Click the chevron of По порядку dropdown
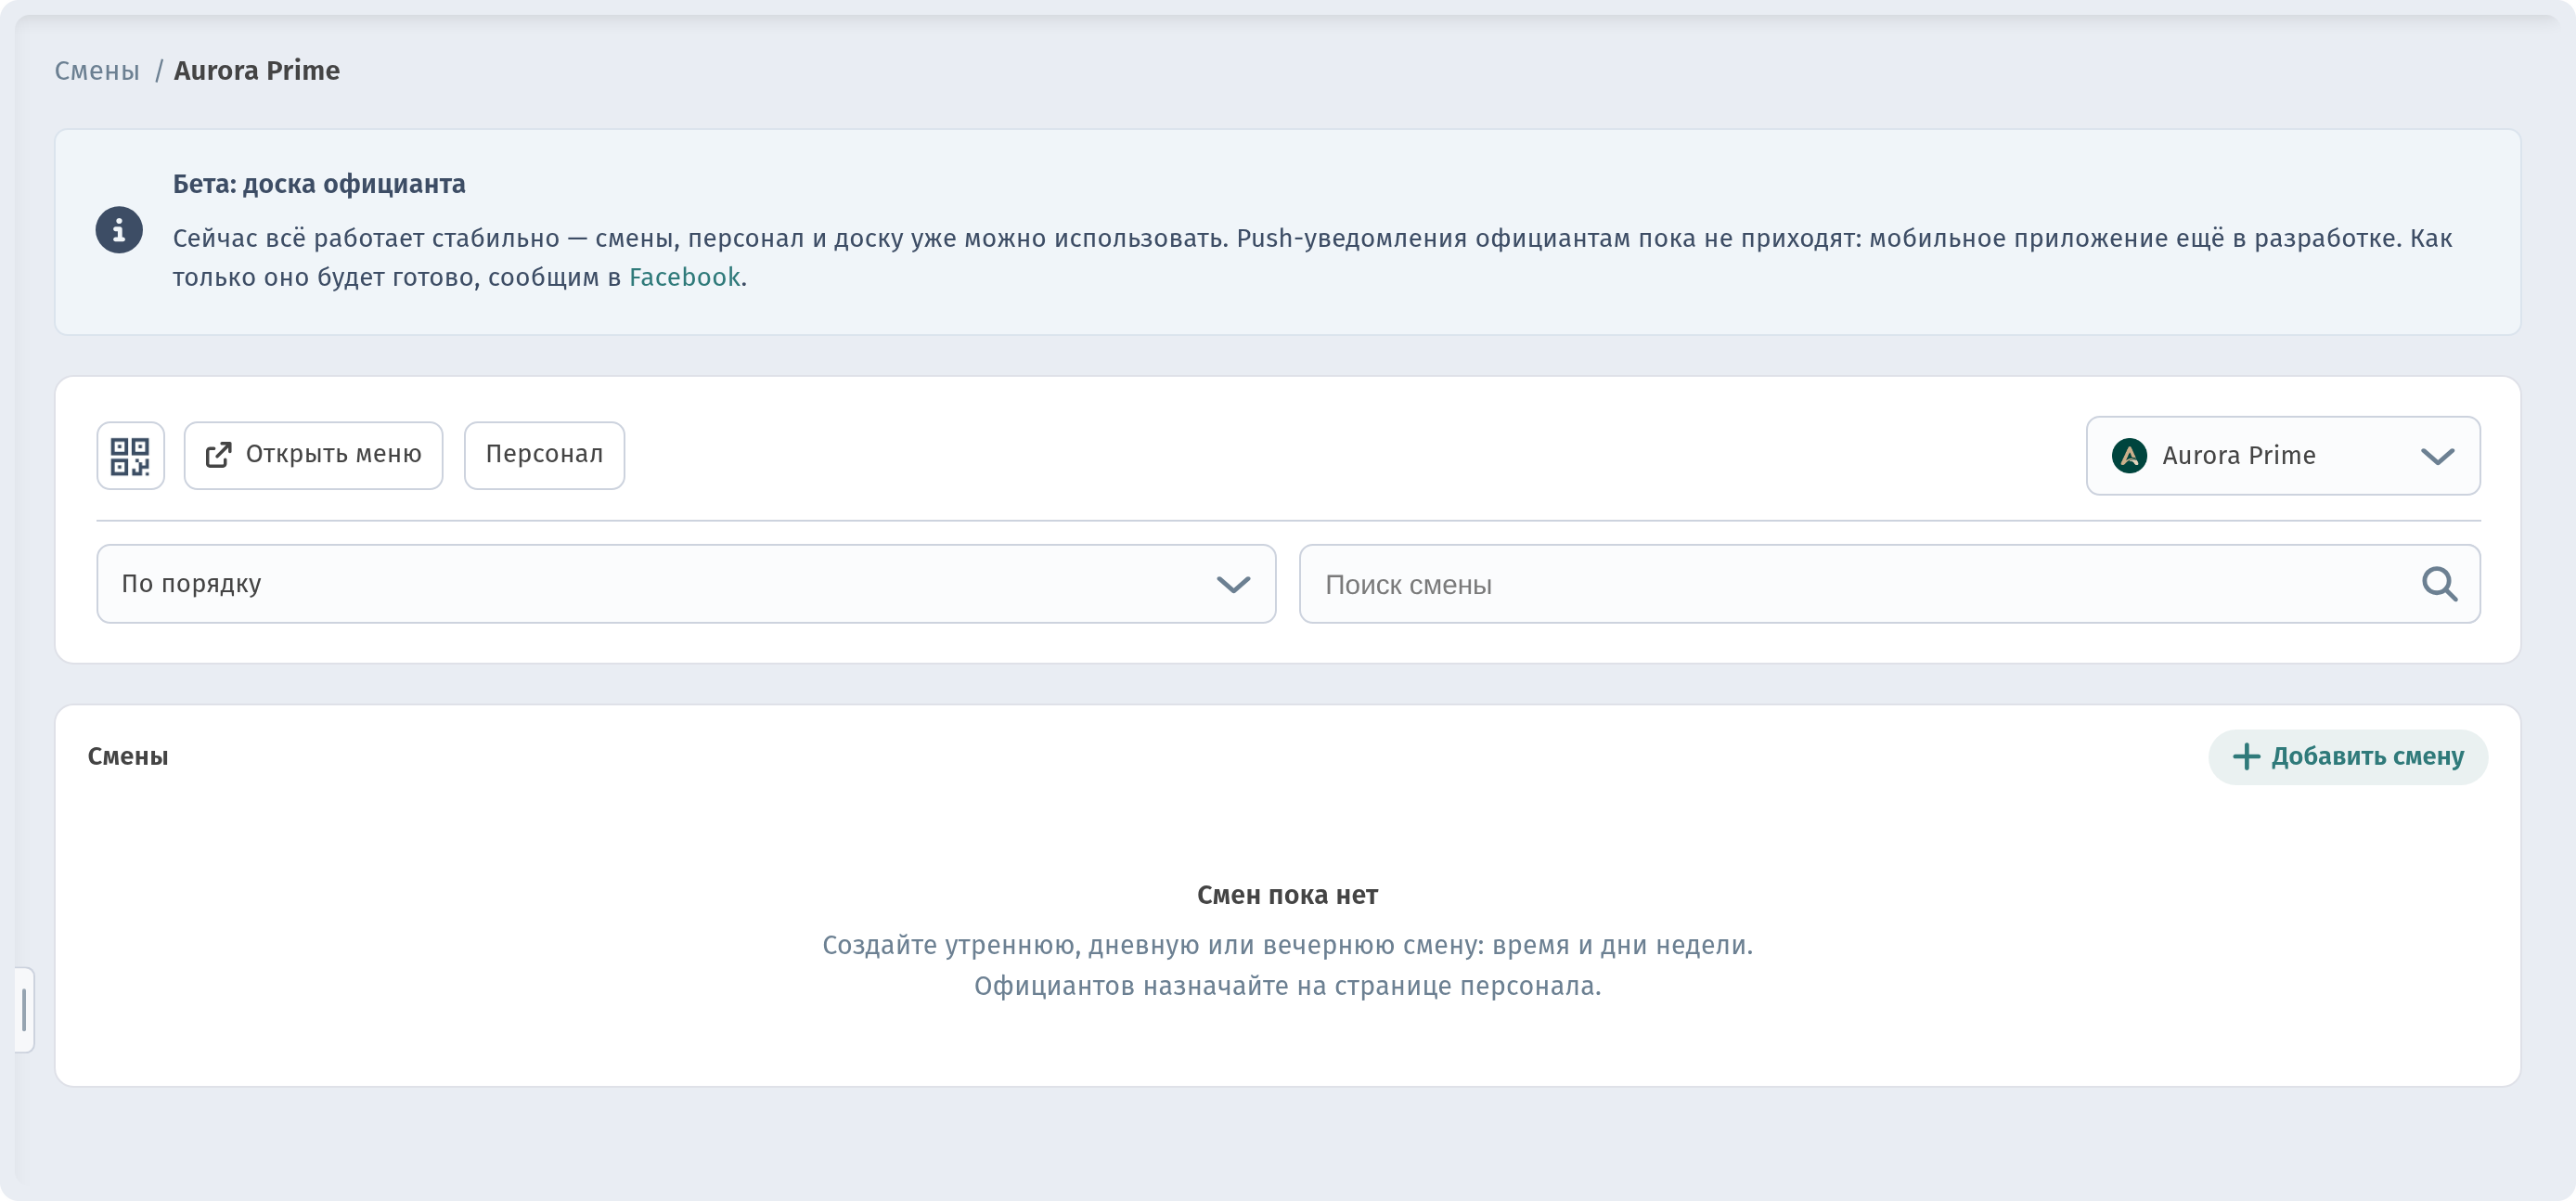Screen dimensions: 2576x1201 (x=1233, y=584)
